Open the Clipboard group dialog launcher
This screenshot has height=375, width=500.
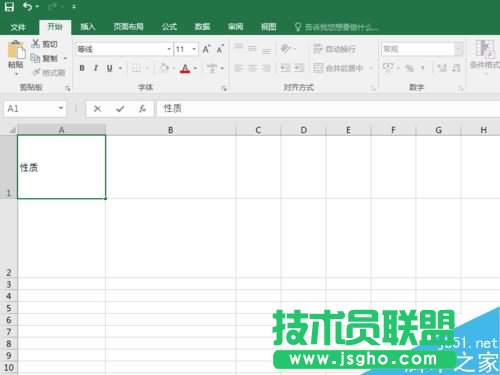(68, 88)
